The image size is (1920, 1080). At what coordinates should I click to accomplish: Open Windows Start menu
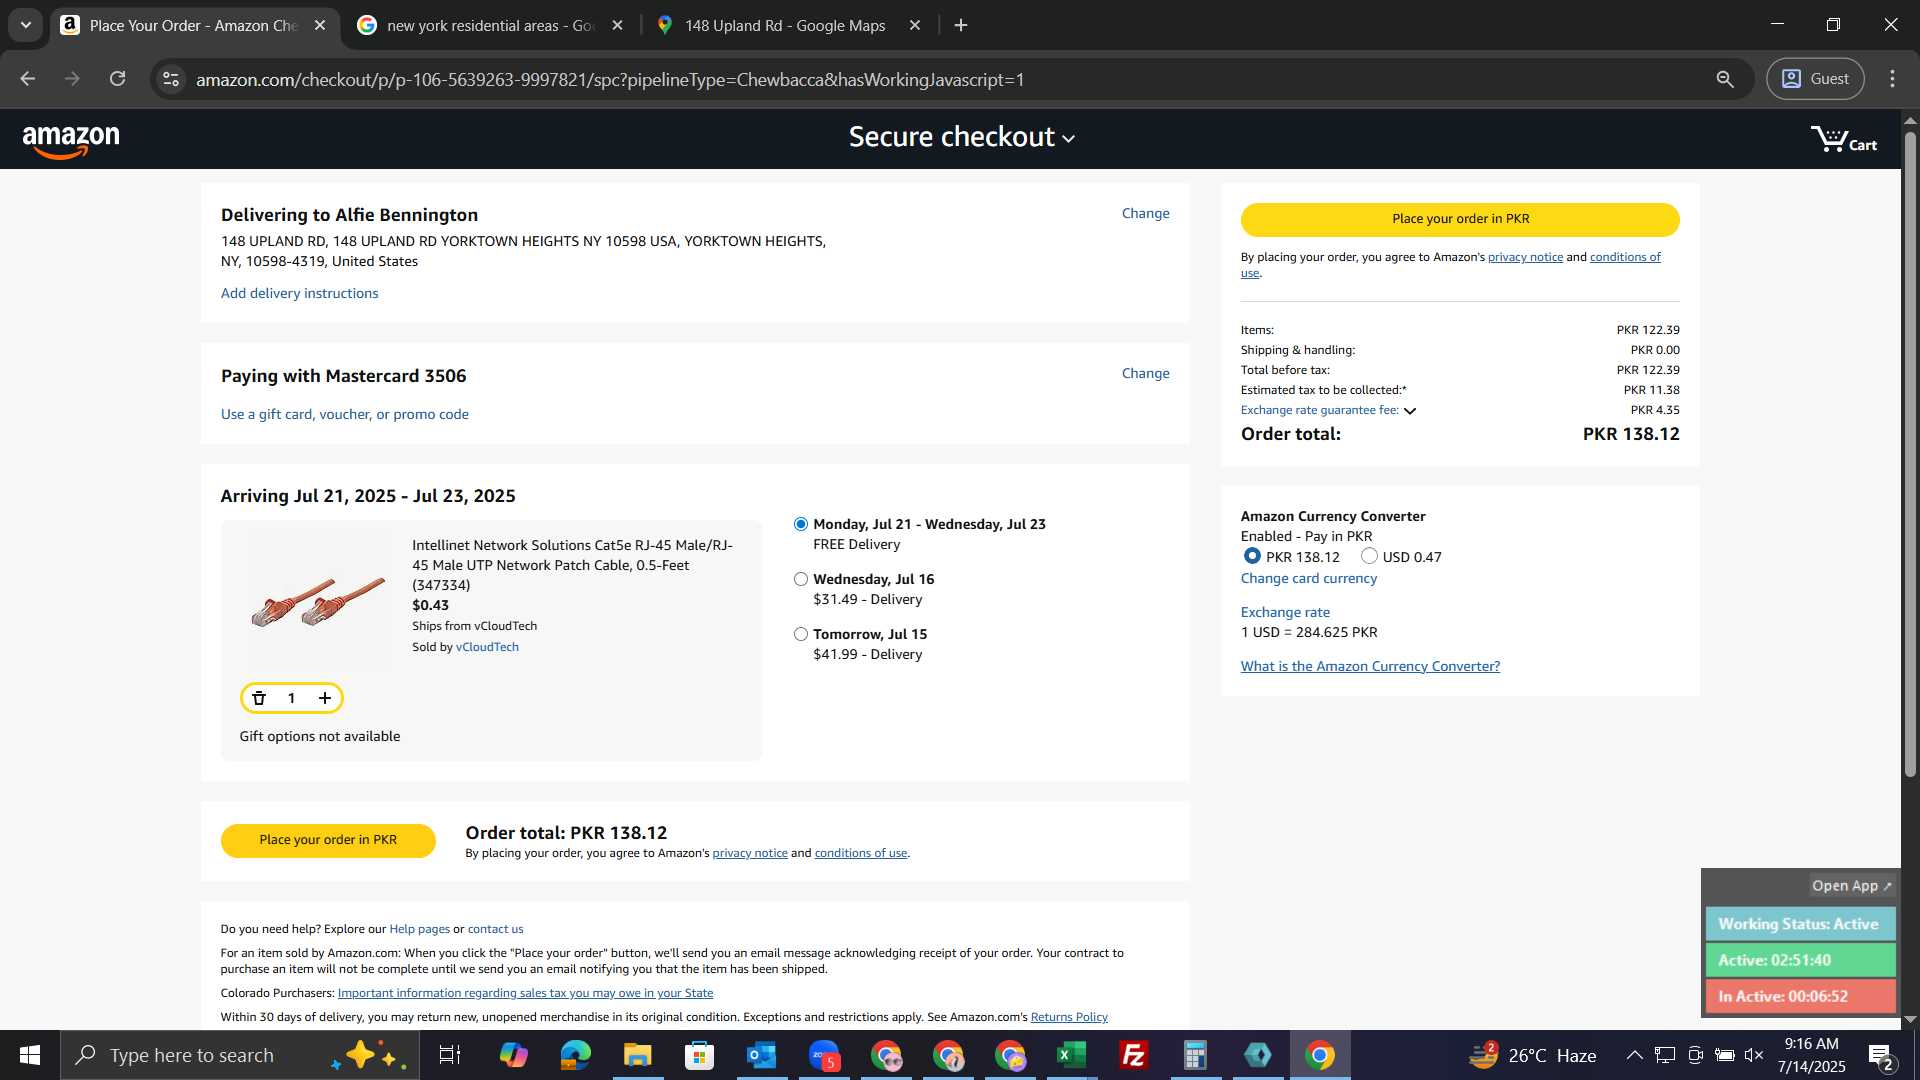[30, 1055]
